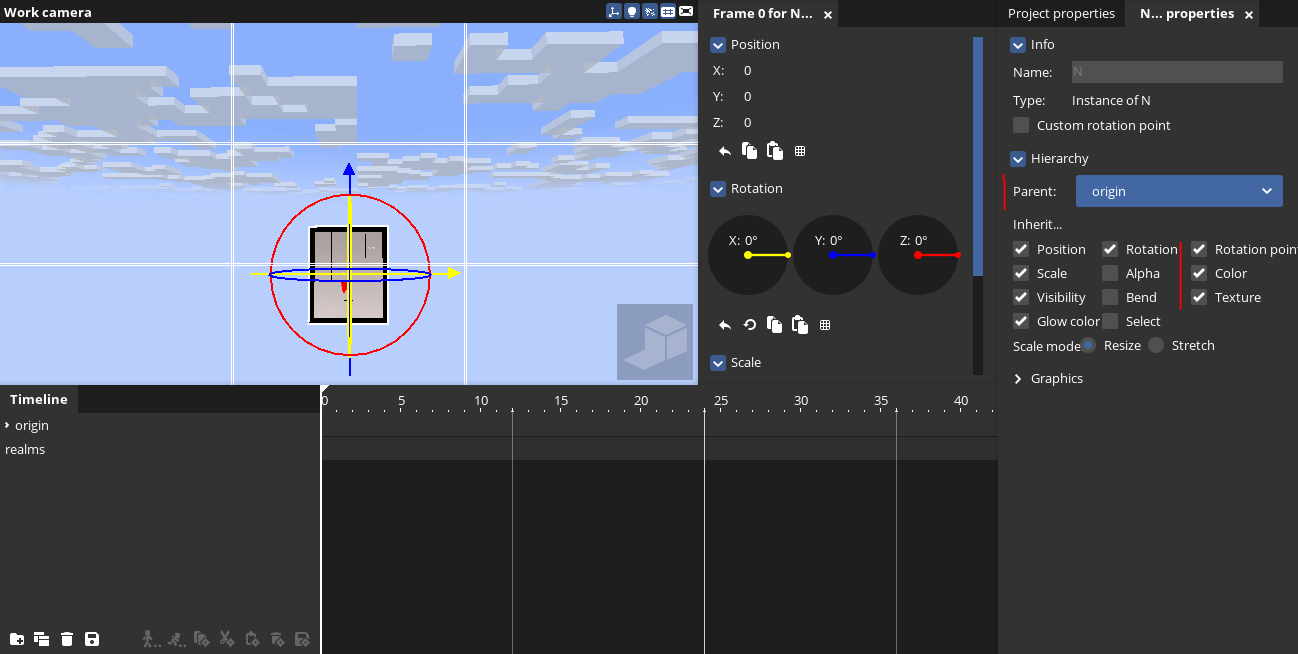This screenshot has height=654, width=1298.
Task: Copy the Position values
Action: click(x=750, y=151)
